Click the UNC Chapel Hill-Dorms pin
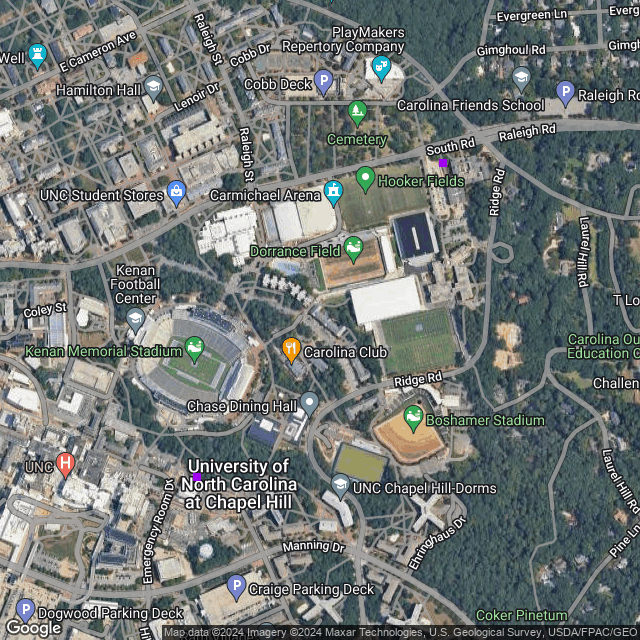Image resolution: width=640 pixels, height=640 pixels. click(340, 486)
